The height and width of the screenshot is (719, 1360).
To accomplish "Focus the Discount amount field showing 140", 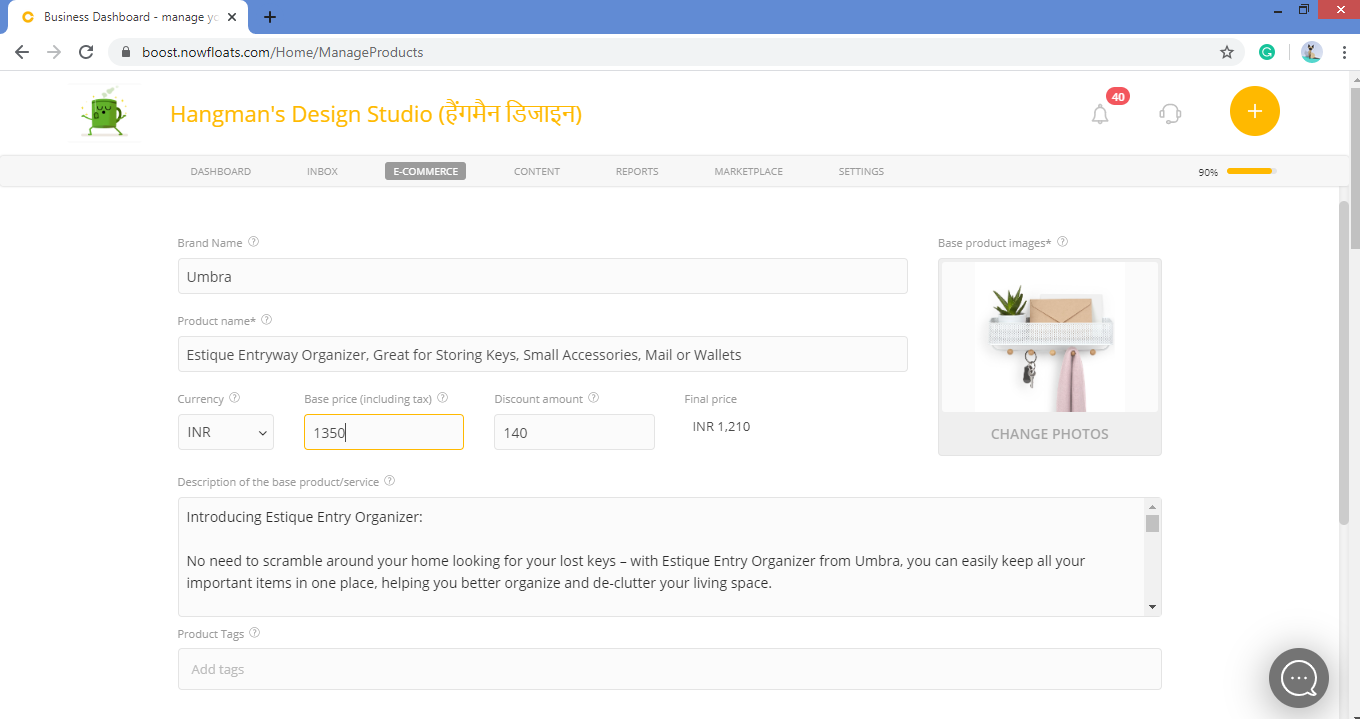I will [575, 432].
